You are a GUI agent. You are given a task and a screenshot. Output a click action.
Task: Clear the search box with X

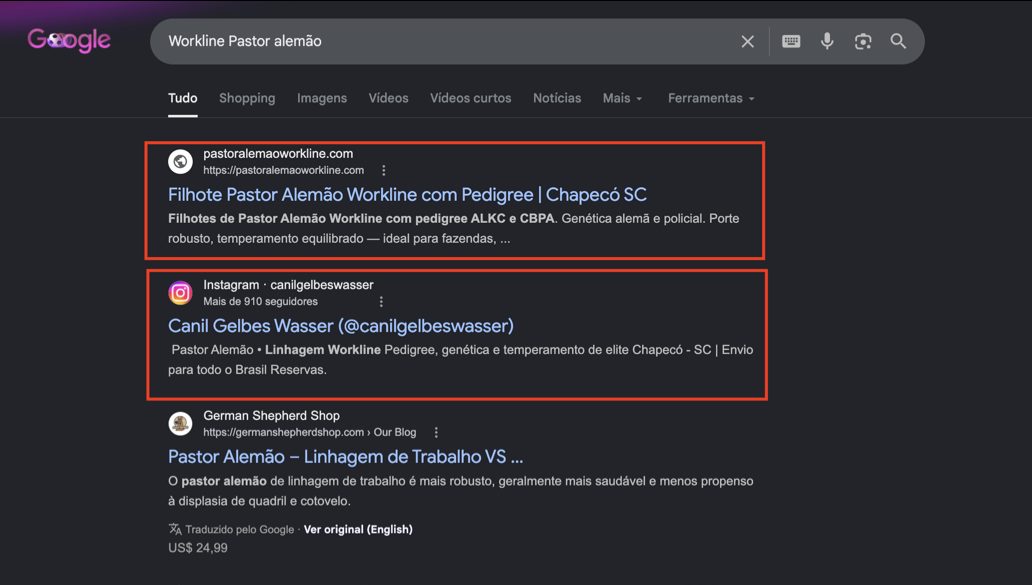pyautogui.click(x=748, y=41)
